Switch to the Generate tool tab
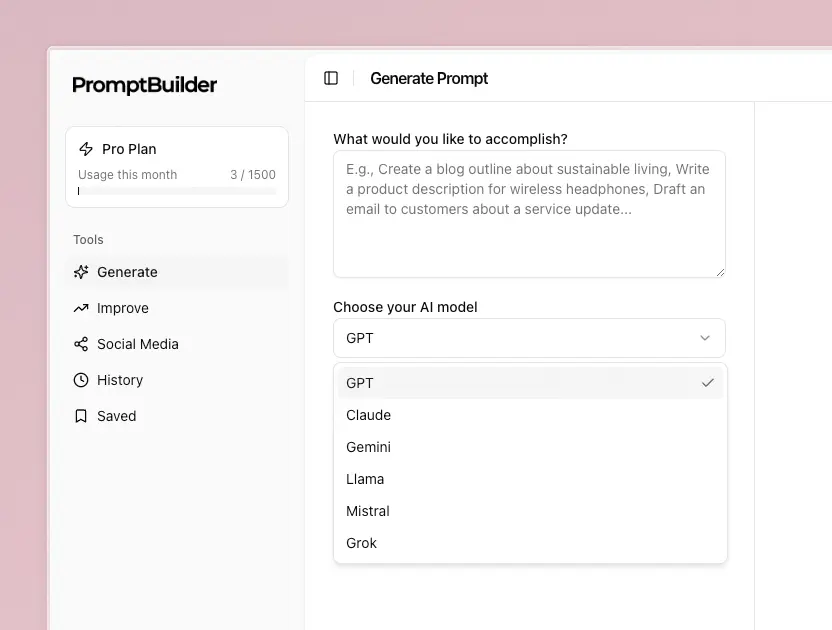 [x=128, y=271]
